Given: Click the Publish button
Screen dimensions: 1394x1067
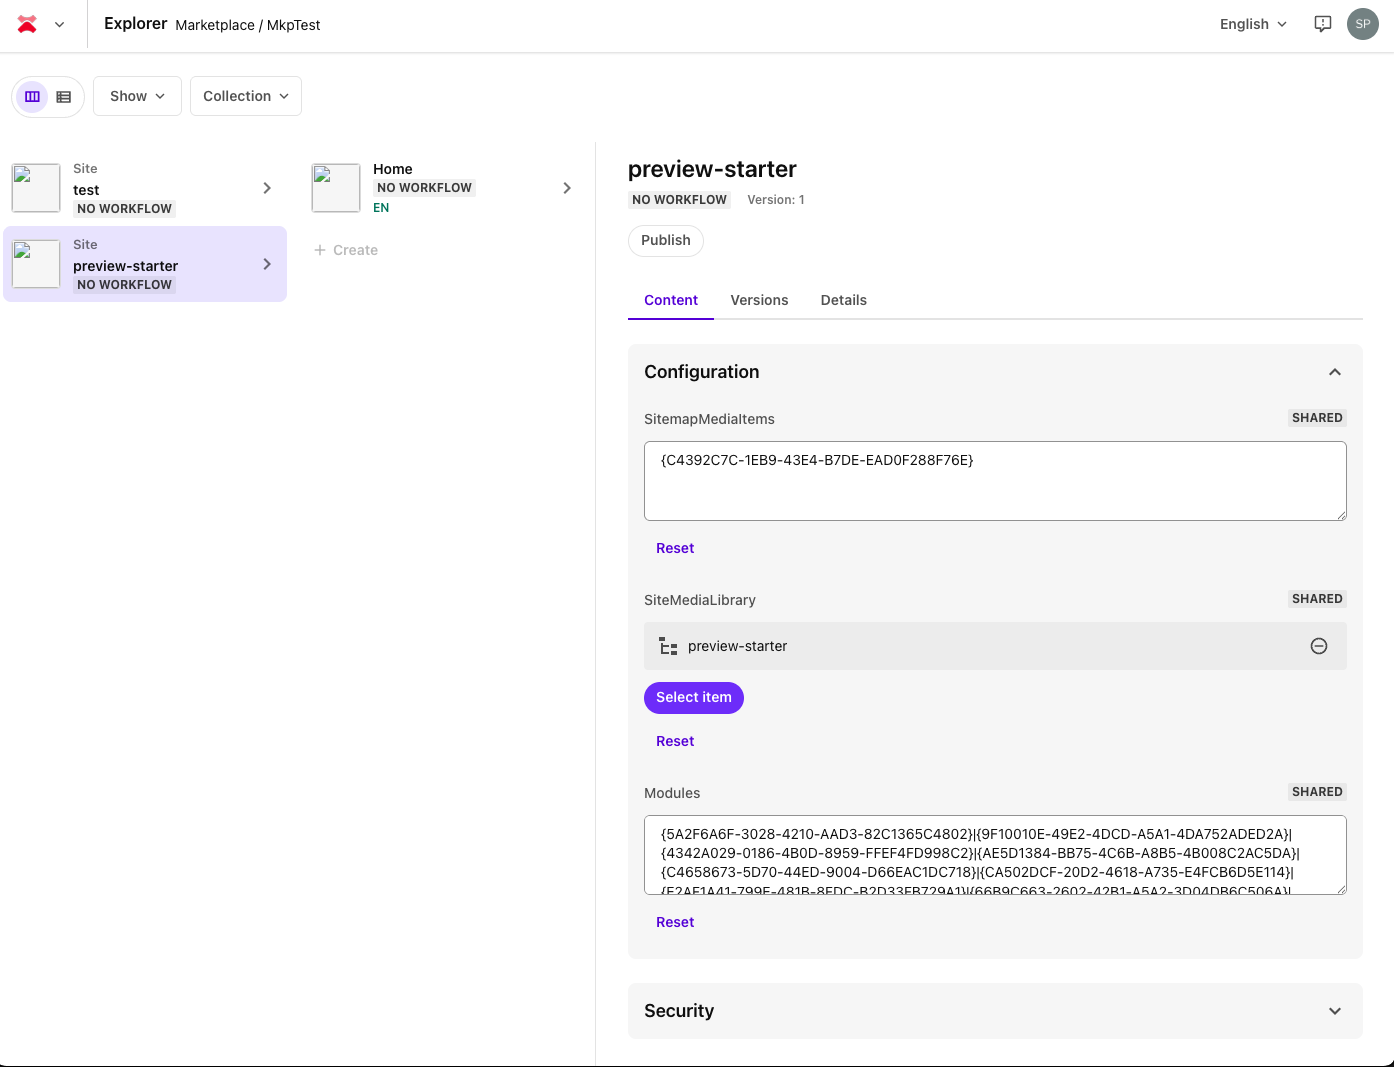Looking at the screenshot, I should point(665,240).
